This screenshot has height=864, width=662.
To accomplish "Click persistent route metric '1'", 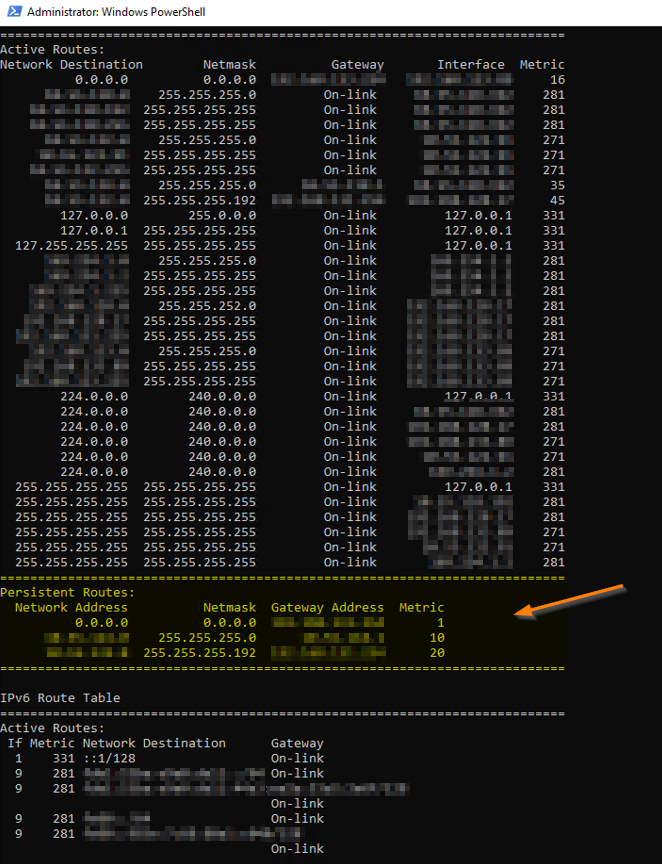I will point(440,623).
